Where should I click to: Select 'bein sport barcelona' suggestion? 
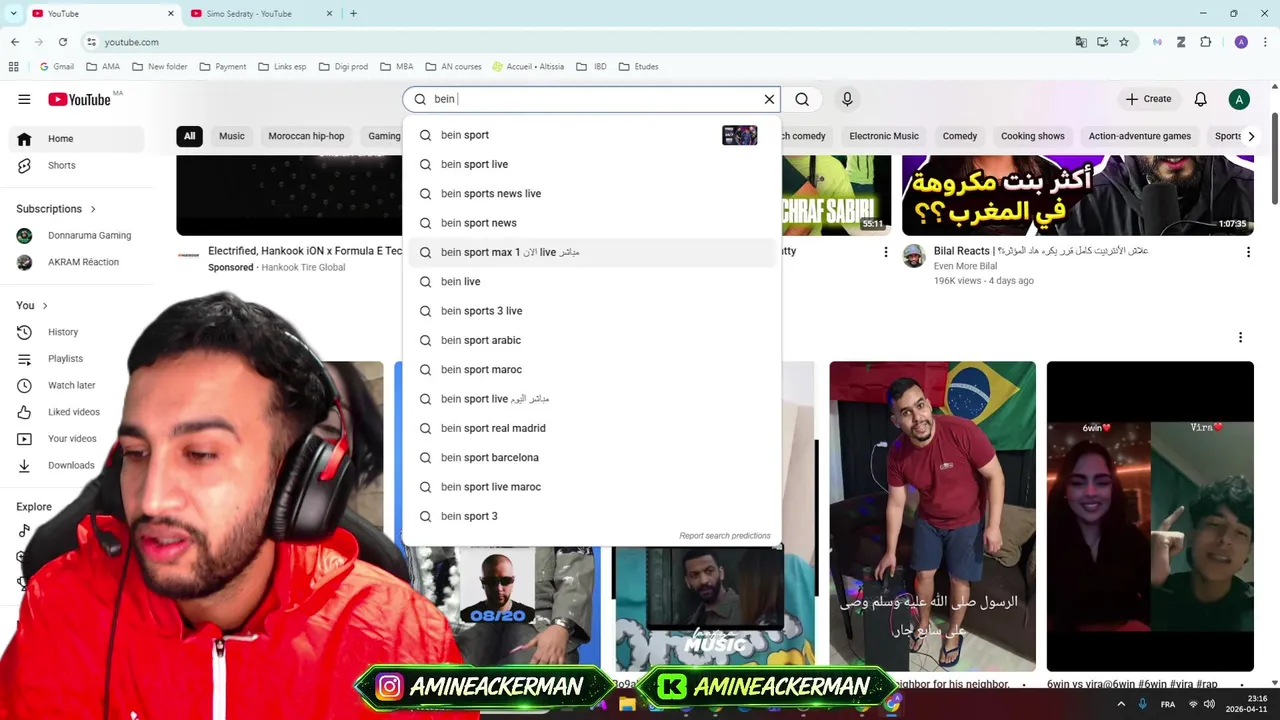pos(591,458)
